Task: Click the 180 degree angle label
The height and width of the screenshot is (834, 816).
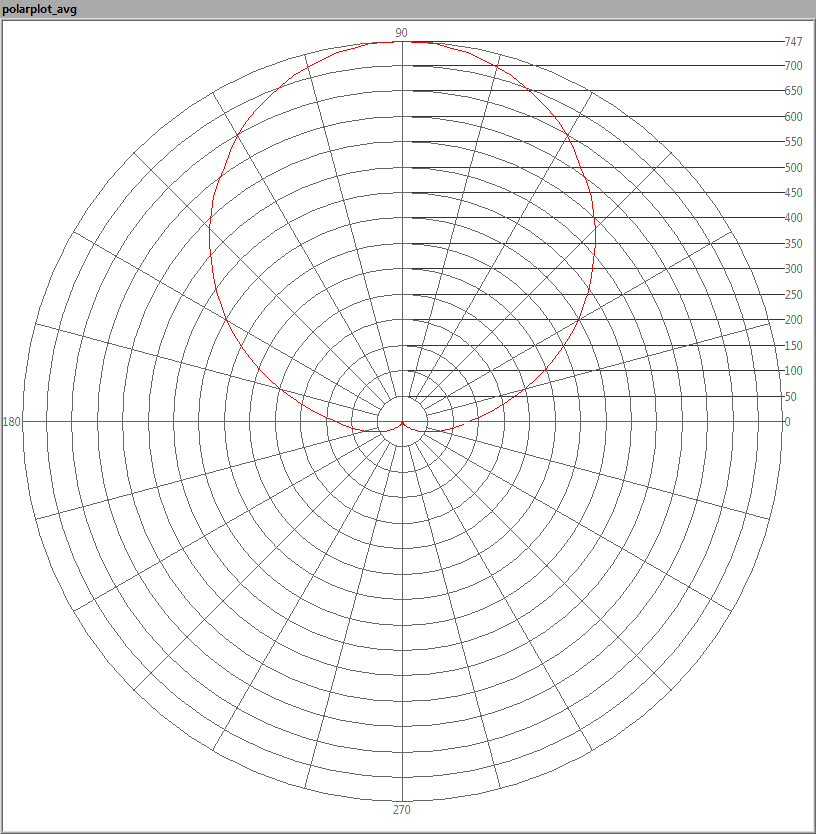Action: click(12, 422)
